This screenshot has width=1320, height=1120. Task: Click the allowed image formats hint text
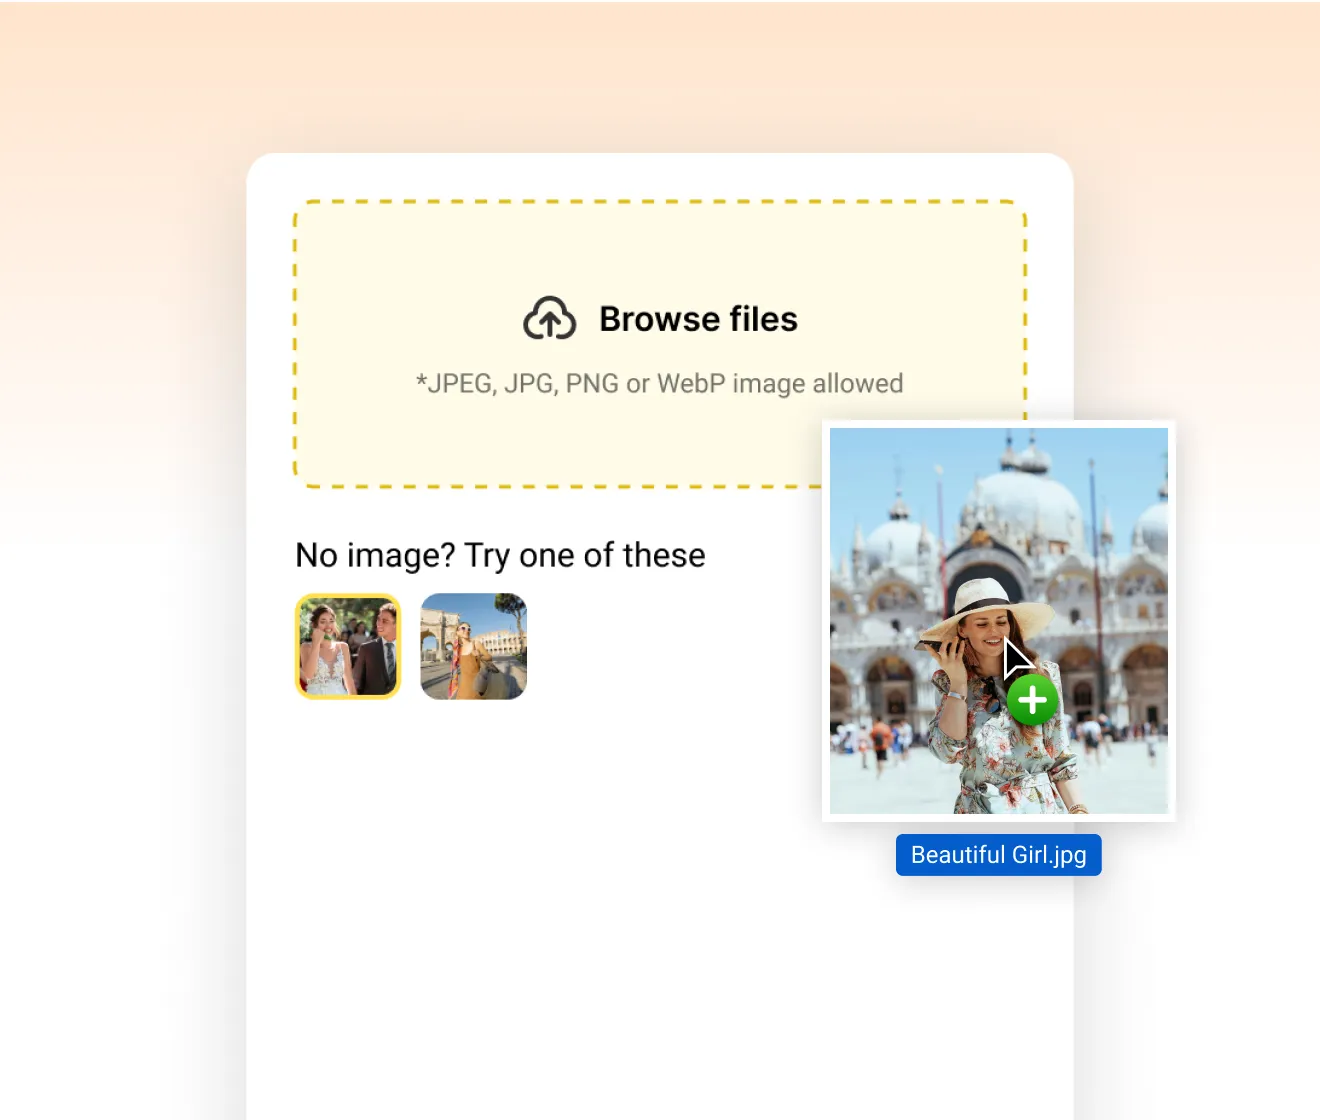click(659, 384)
